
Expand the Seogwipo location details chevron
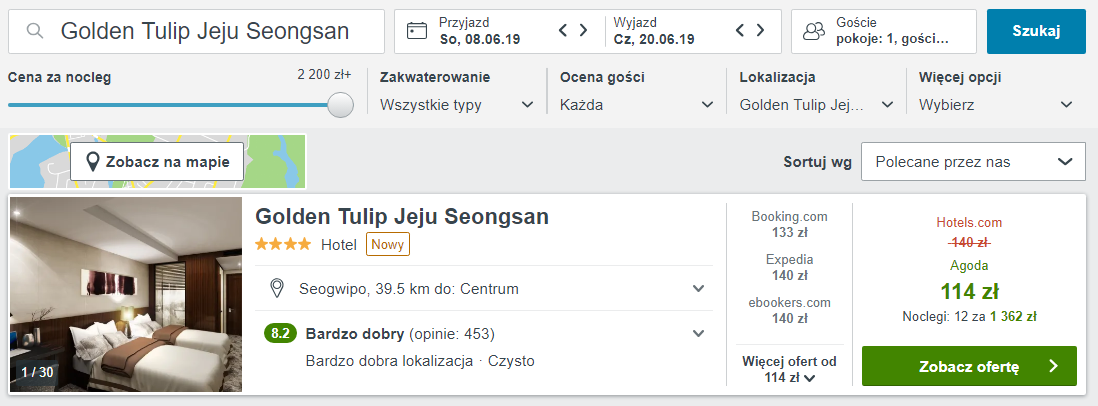point(698,289)
